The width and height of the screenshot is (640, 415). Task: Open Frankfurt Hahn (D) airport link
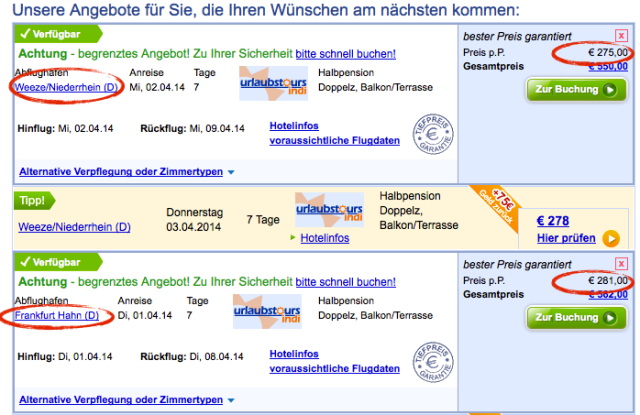(57, 315)
